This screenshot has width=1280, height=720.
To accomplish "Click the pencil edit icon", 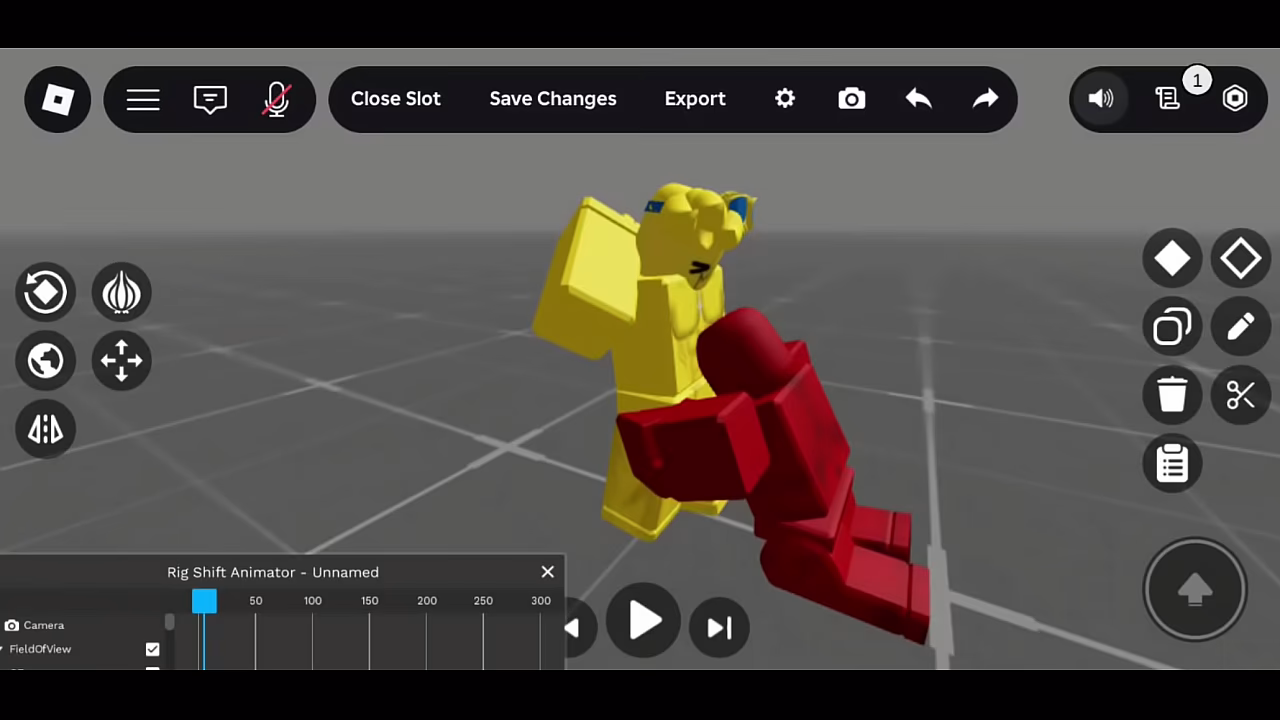I will click(x=1240, y=327).
